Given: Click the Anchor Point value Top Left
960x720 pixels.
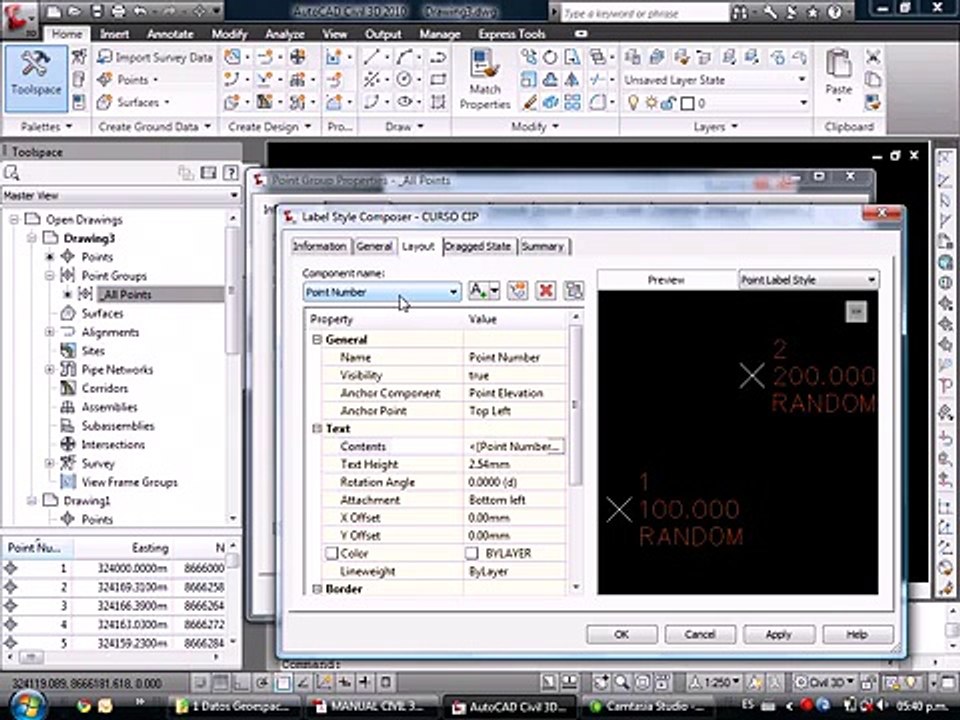Looking at the screenshot, I should click(x=490, y=411).
